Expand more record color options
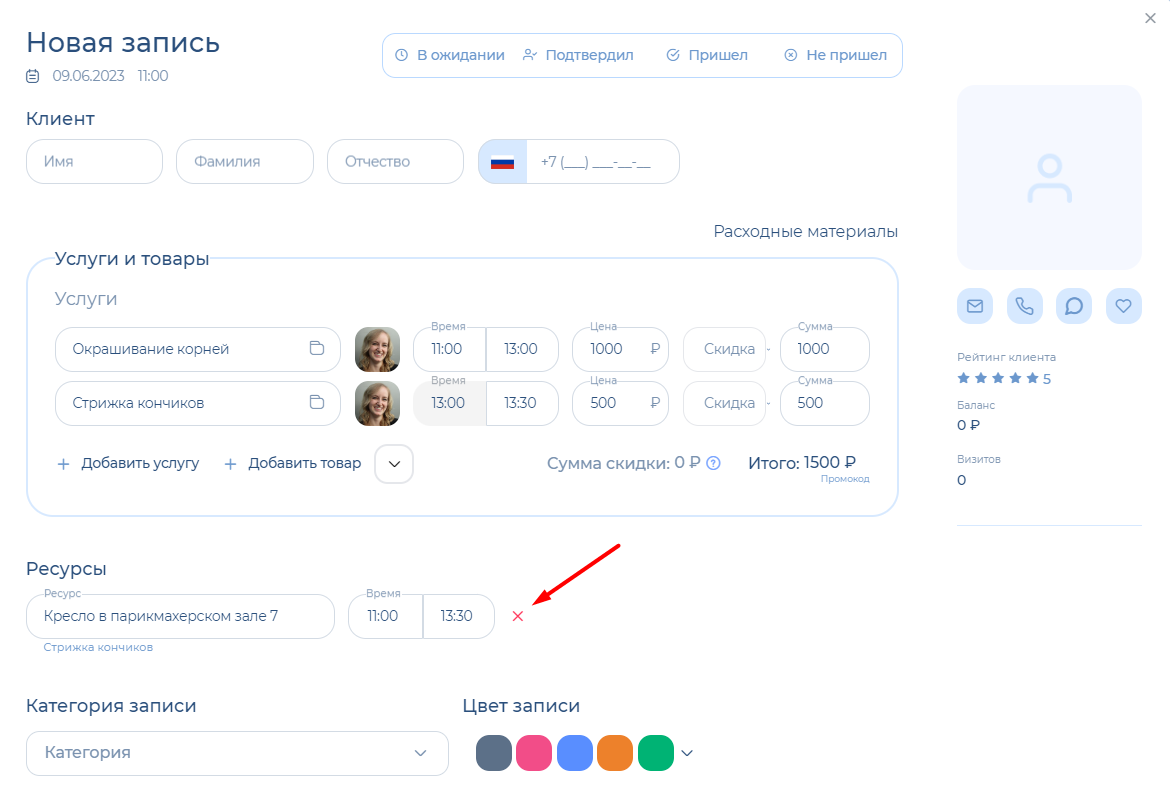The height and width of the screenshot is (809, 1170). 687,753
